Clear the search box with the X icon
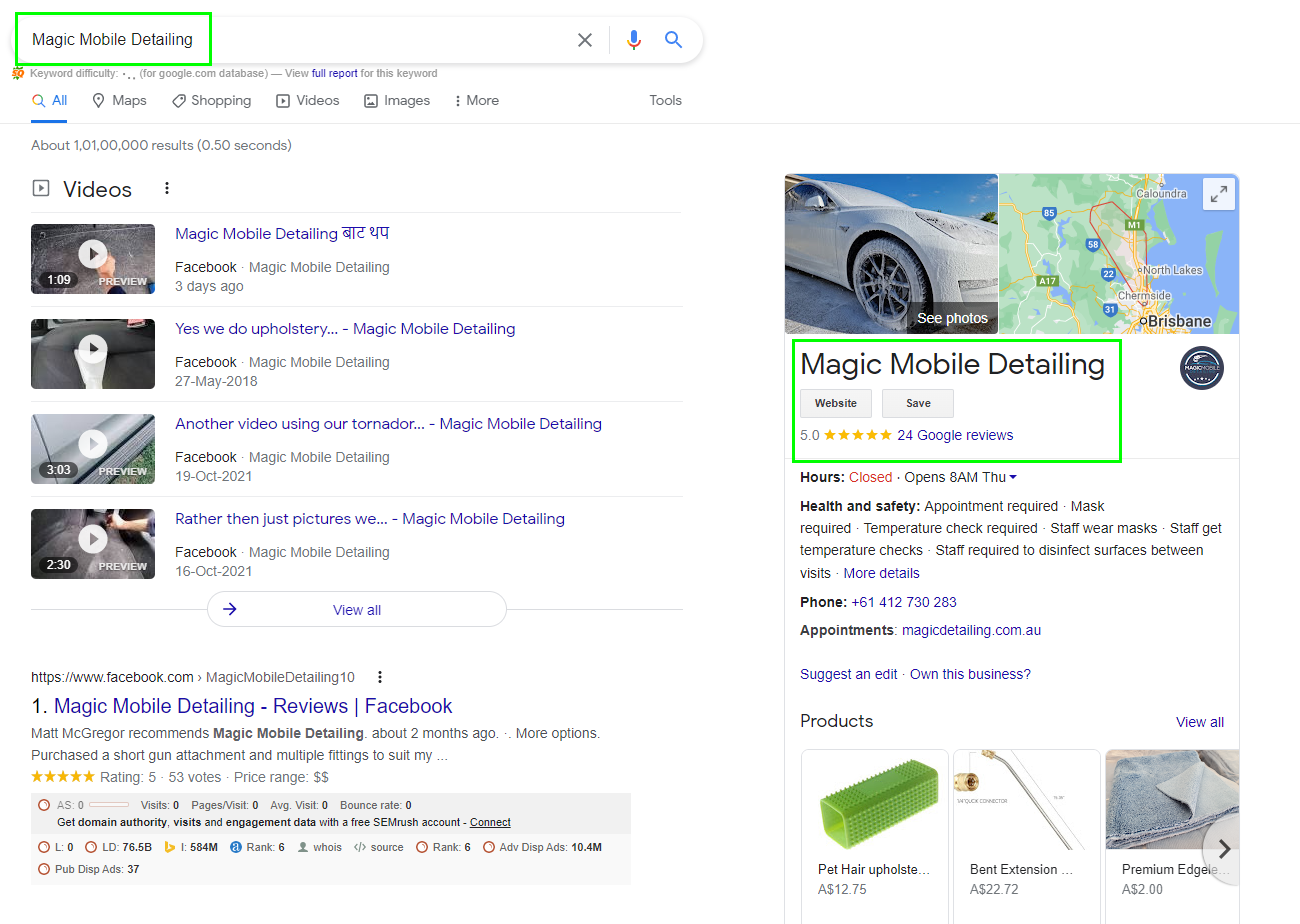 click(585, 40)
